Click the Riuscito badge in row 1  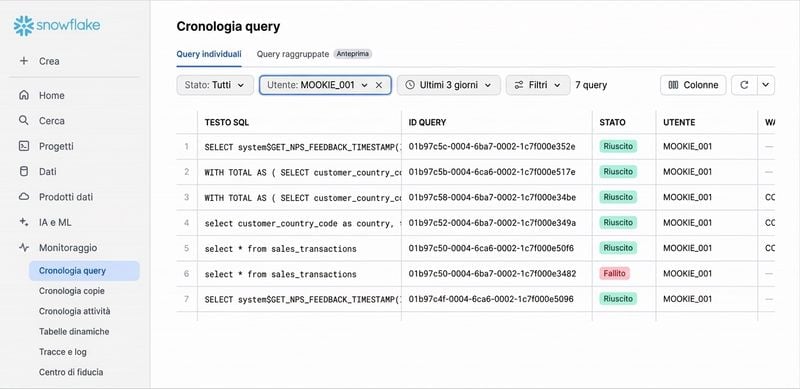coord(618,147)
